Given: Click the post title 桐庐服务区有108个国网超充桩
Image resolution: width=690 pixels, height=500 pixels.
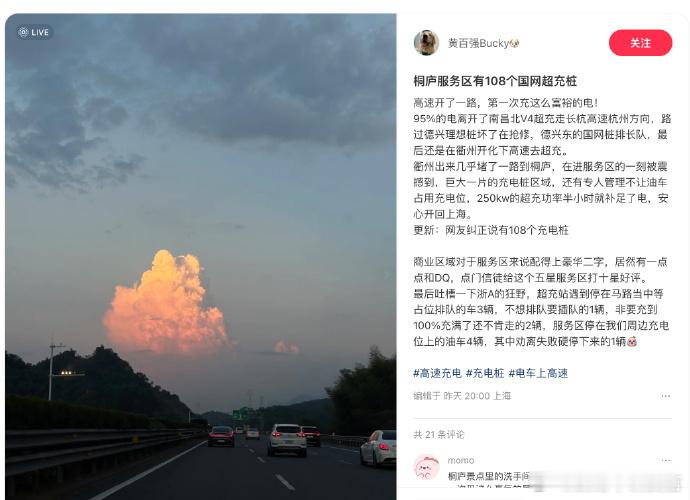Looking at the screenshot, I should tap(495, 81).
